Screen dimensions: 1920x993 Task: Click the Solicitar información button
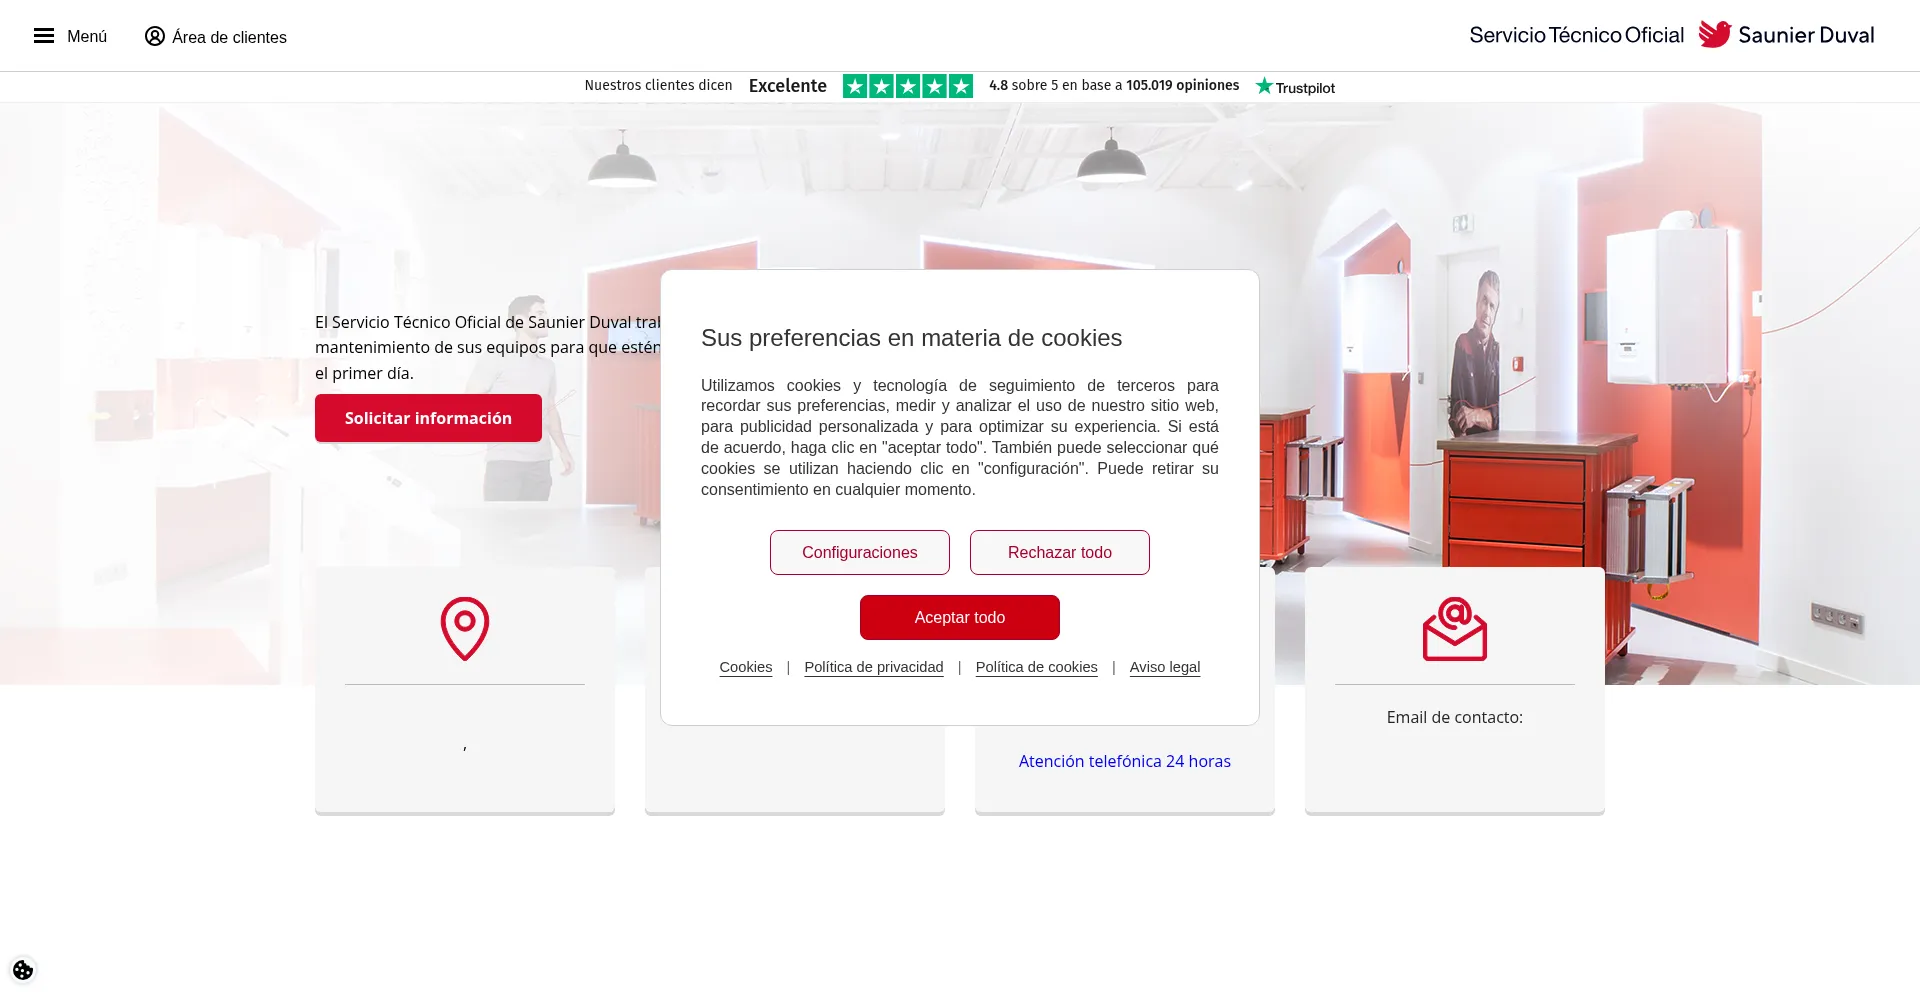click(428, 418)
